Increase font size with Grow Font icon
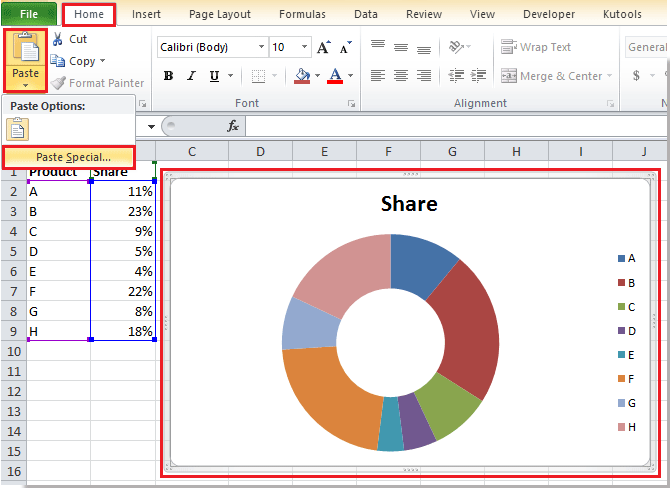Image resolution: width=670 pixels, height=488 pixels. coord(323,47)
